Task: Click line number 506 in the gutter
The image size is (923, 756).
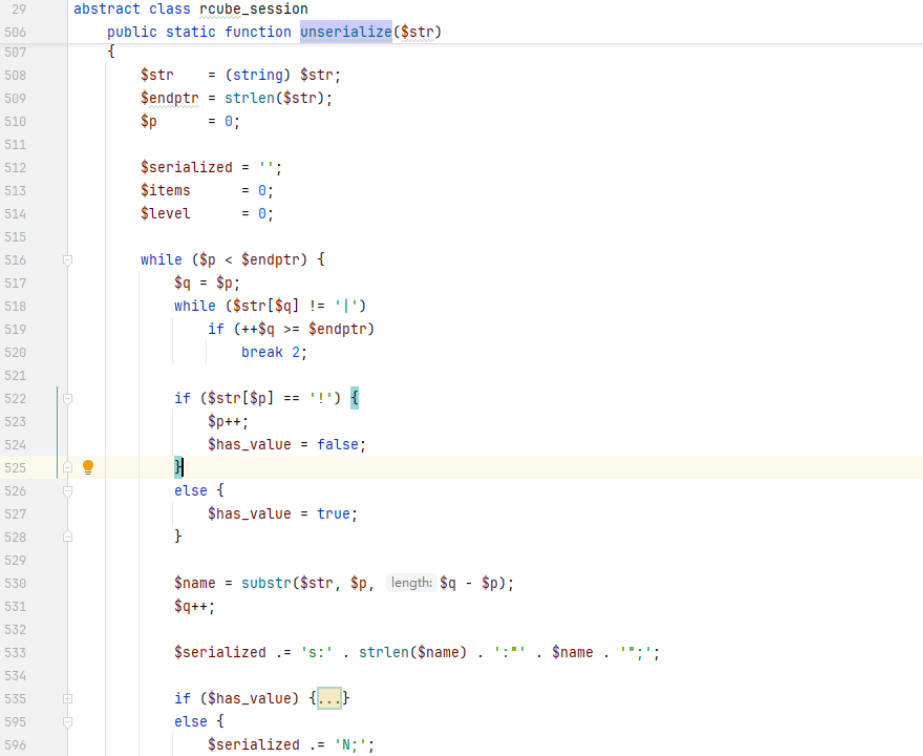Action: tap(15, 32)
